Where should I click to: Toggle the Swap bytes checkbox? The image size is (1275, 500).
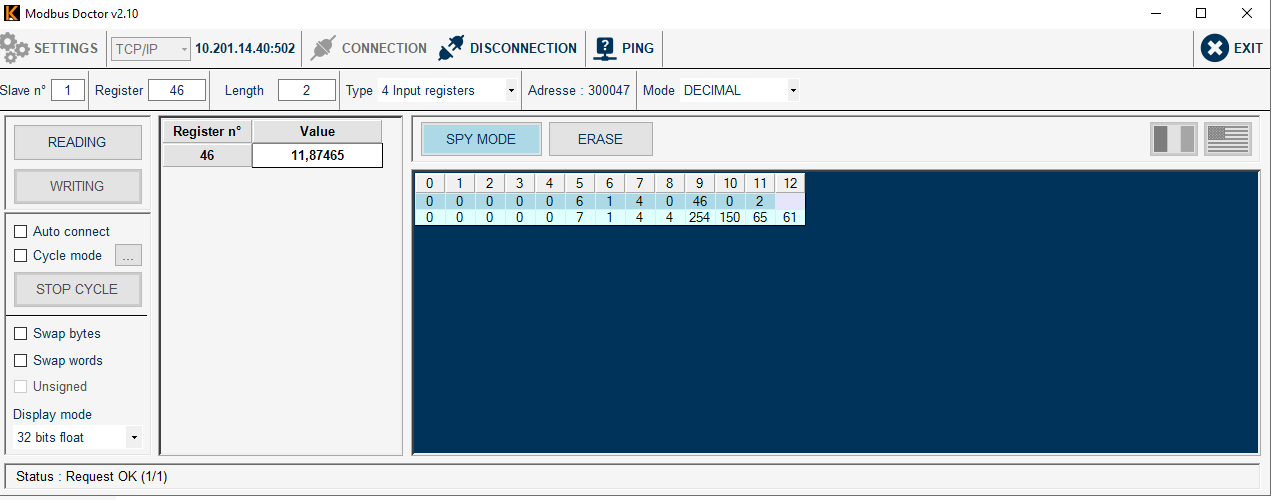coord(20,333)
